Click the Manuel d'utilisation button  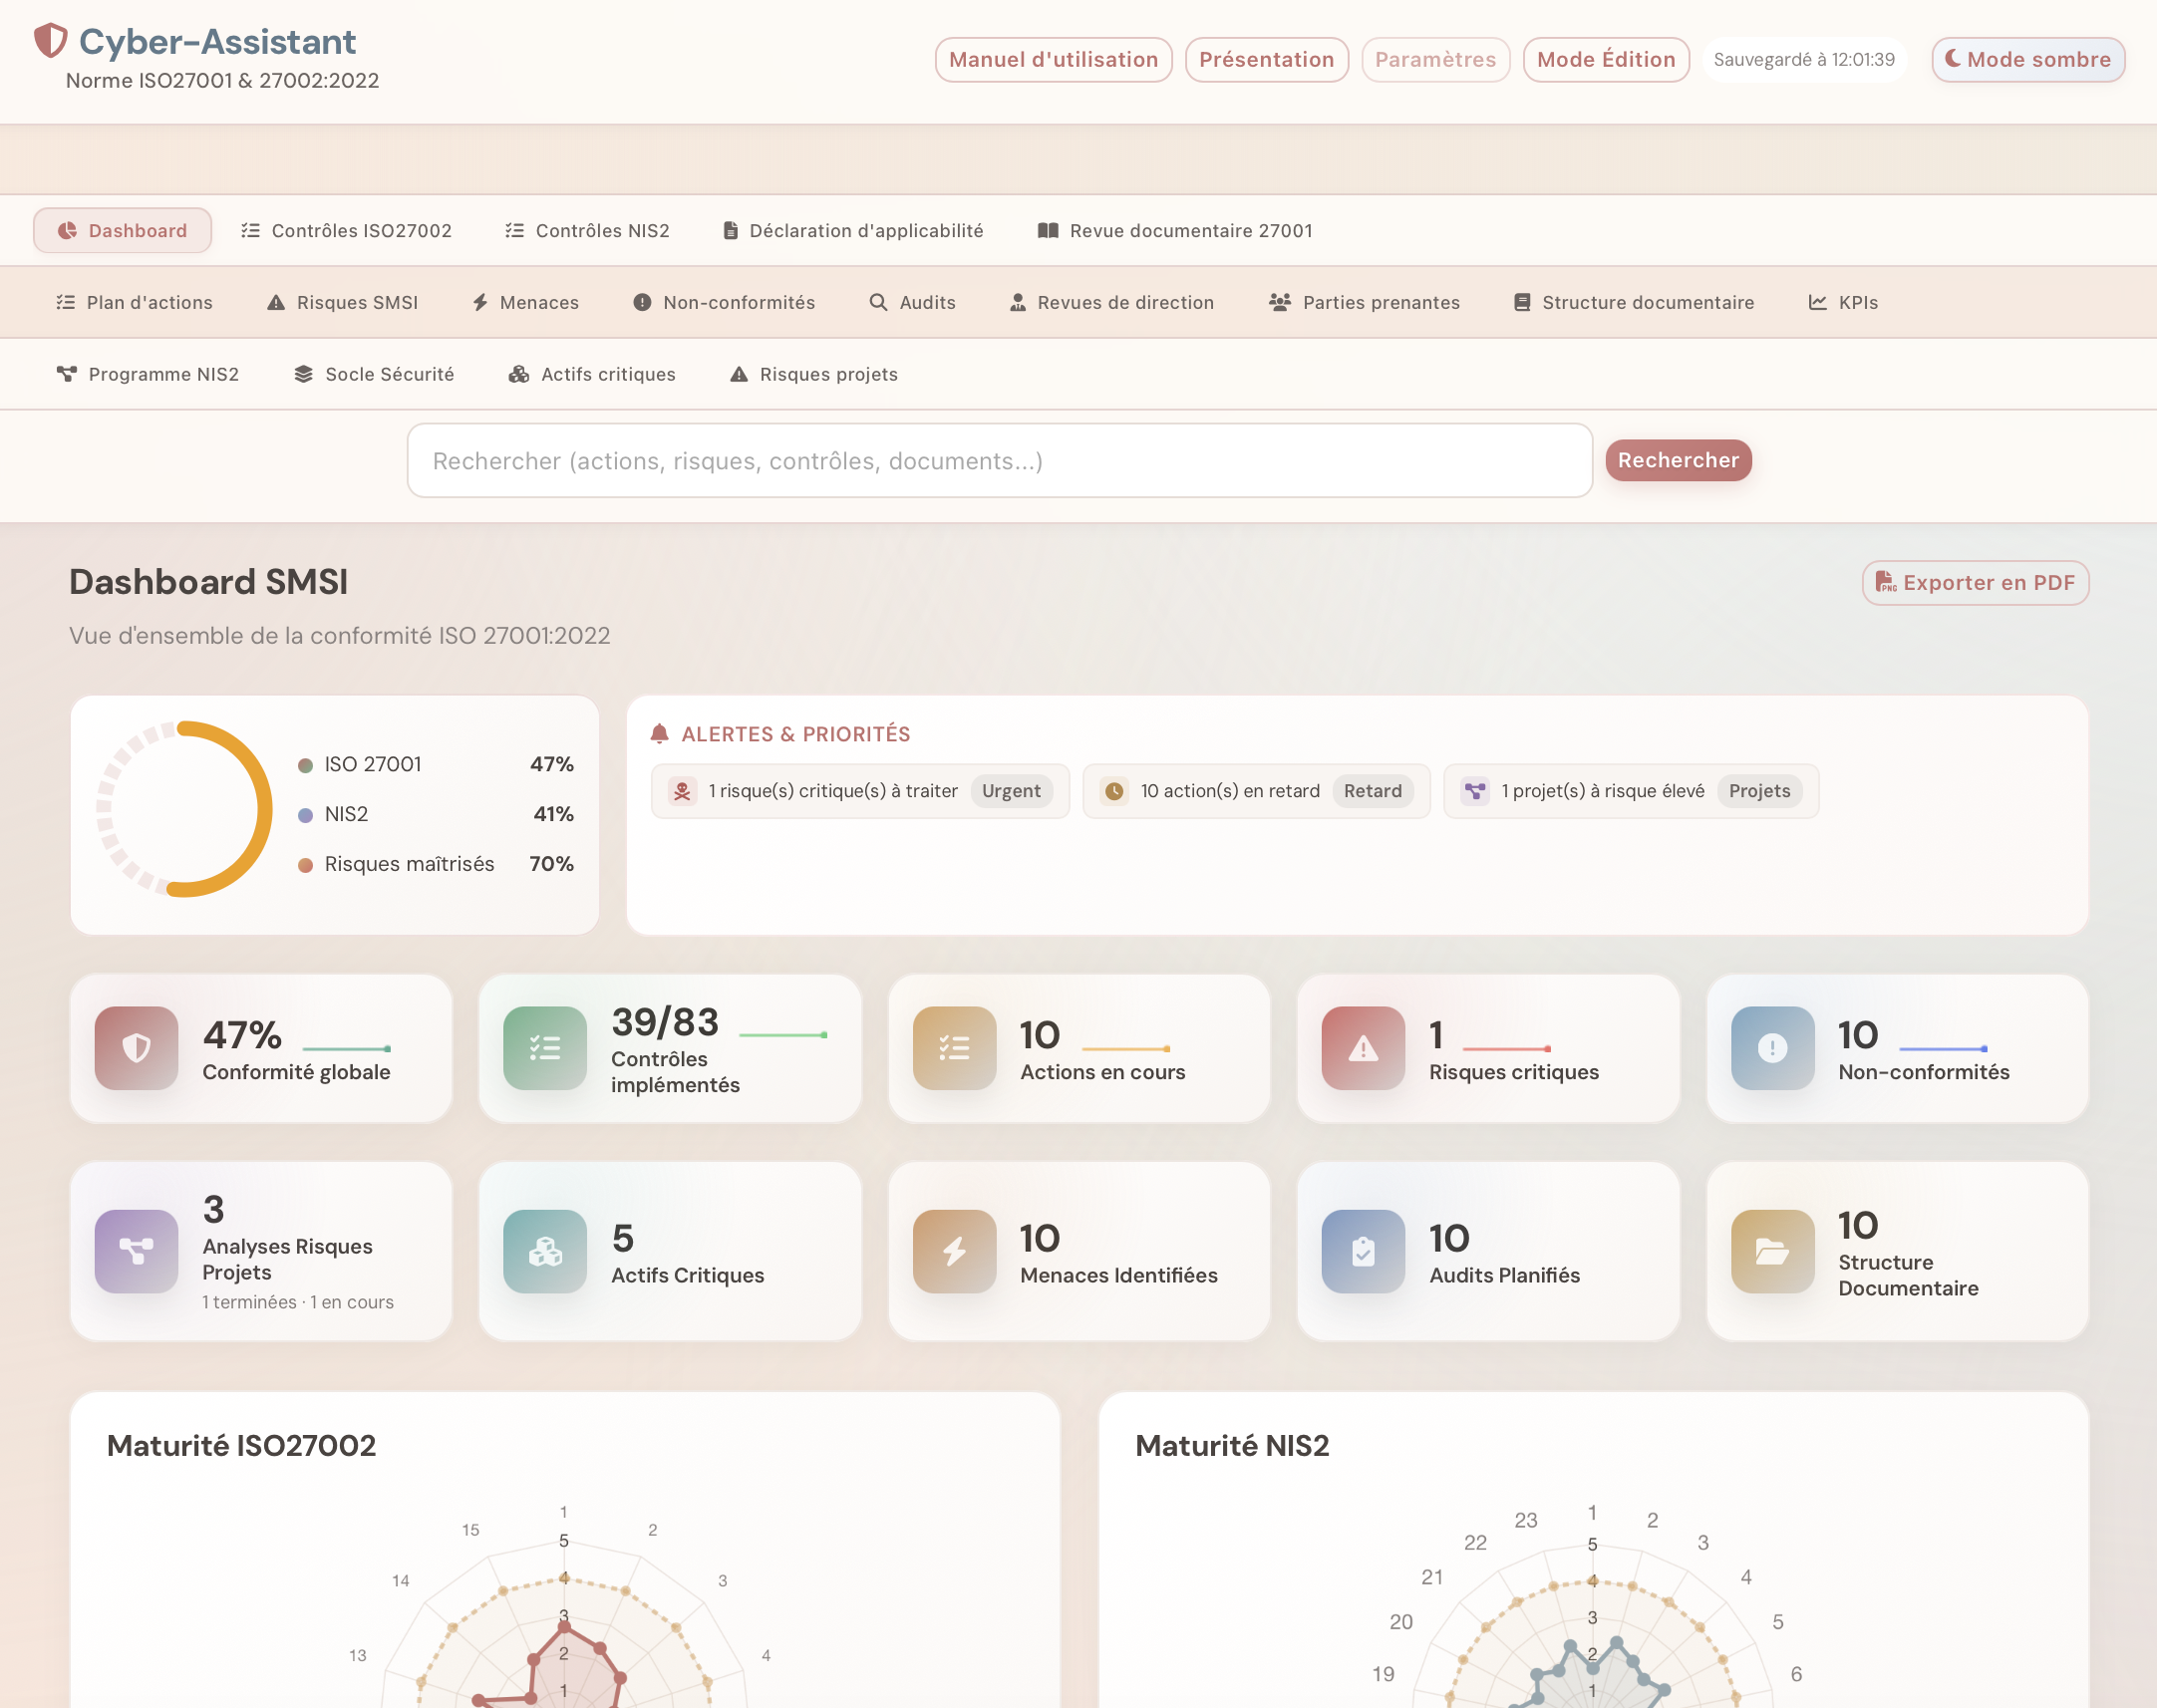tap(1053, 59)
